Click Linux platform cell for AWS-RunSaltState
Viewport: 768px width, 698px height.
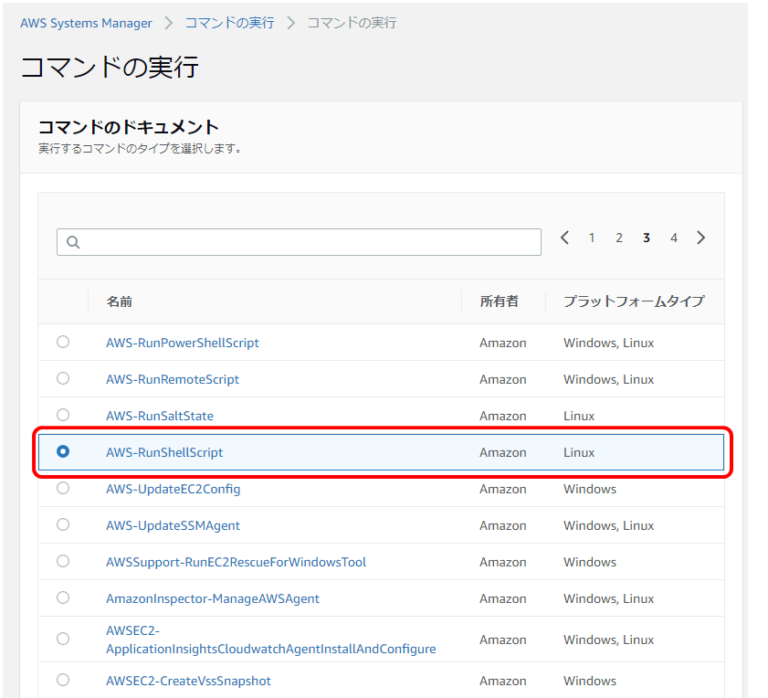click(x=579, y=416)
